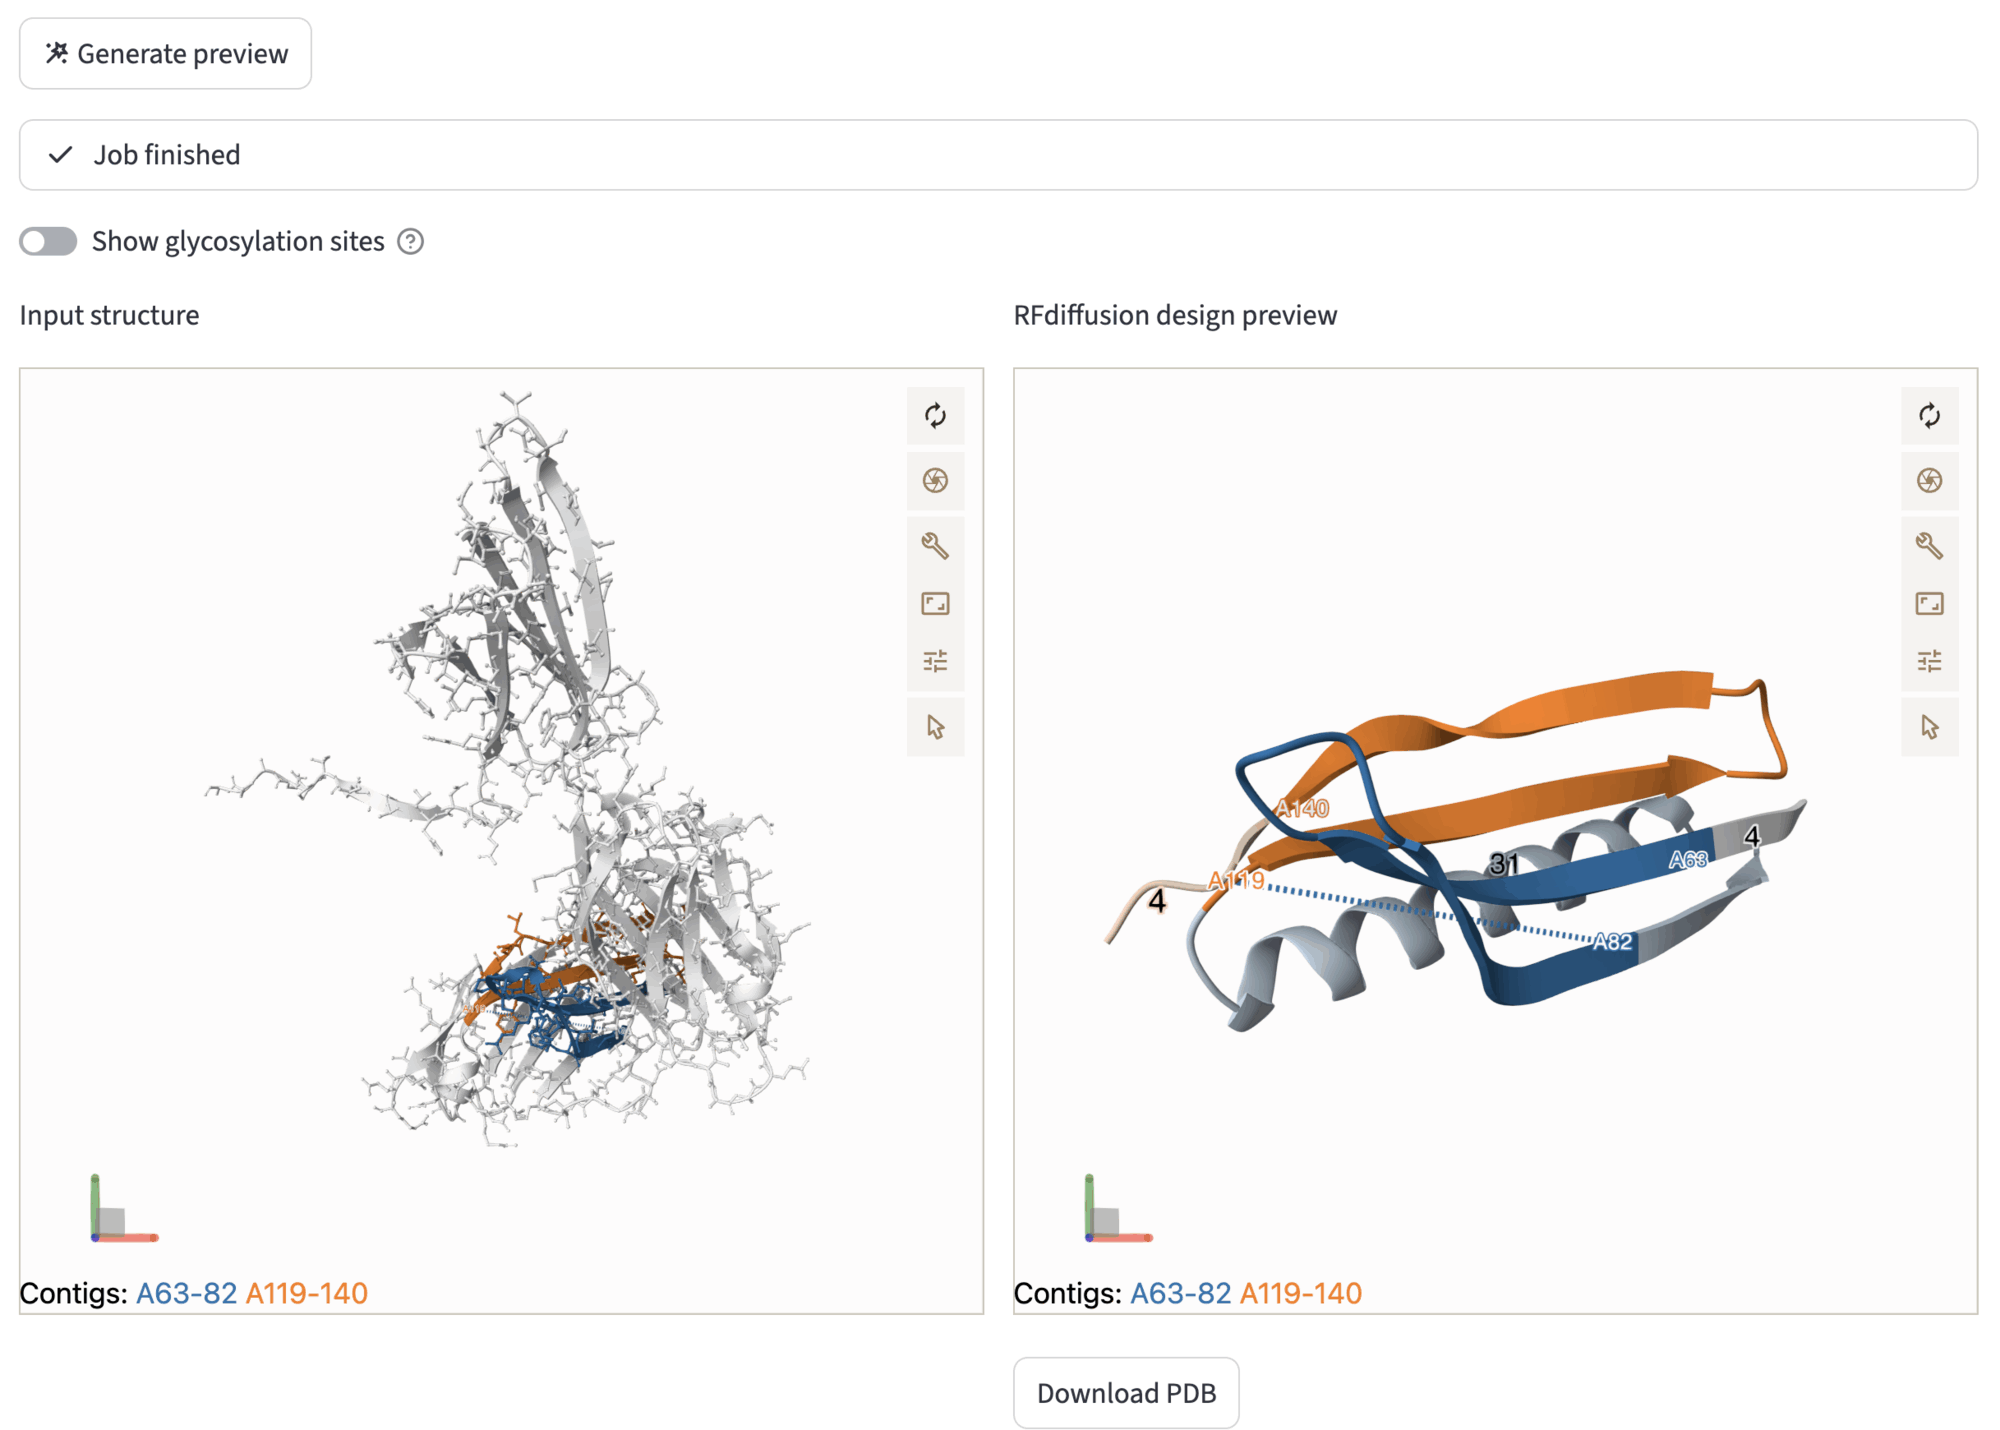Viewport: 2000px width, 1430px height.
Task: Click the Generate preview button
Action: click(x=166, y=54)
